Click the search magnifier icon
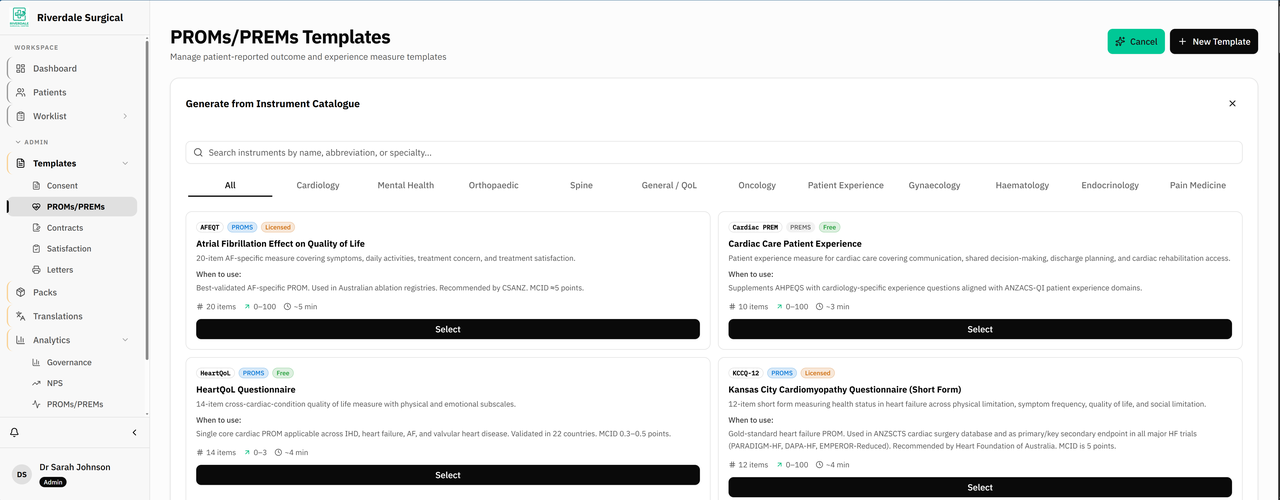 coord(199,153)
